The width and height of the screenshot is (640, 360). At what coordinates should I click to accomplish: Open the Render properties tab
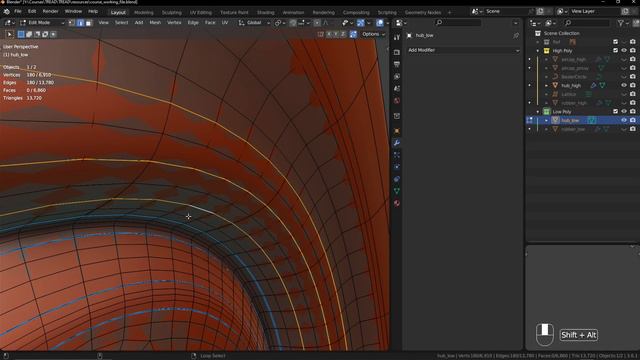pyautogui.click(x=397, y=52)
